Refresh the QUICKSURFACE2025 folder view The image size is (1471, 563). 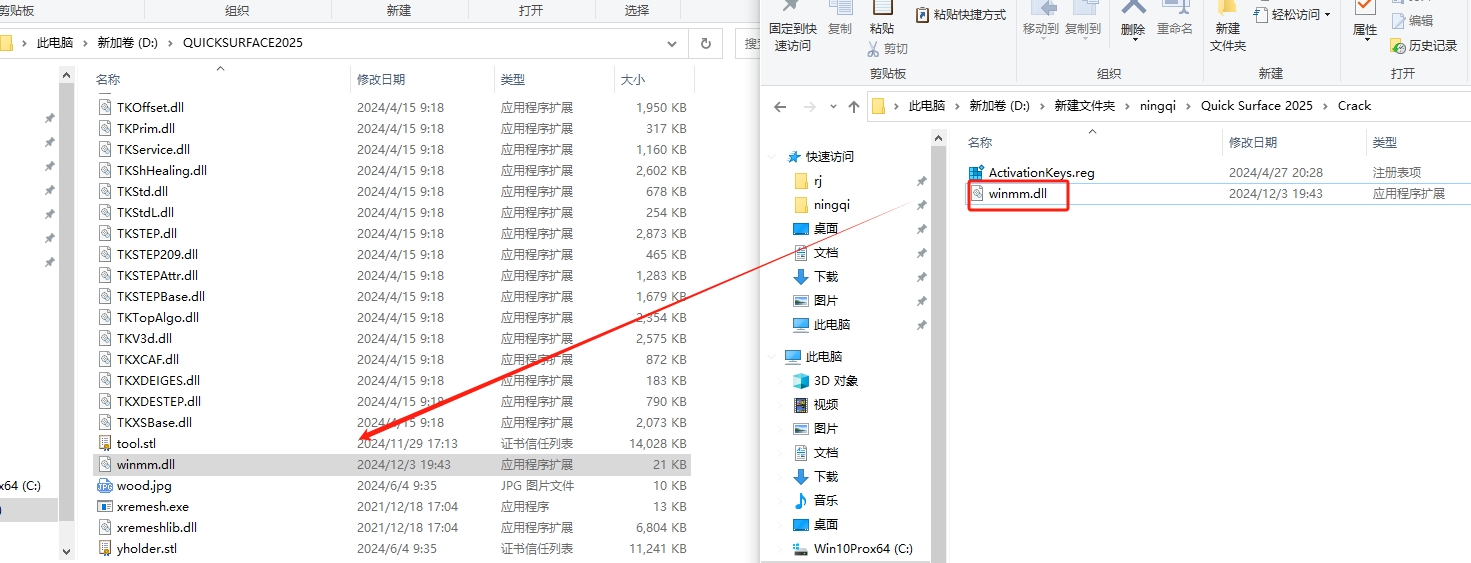point(706,43)
